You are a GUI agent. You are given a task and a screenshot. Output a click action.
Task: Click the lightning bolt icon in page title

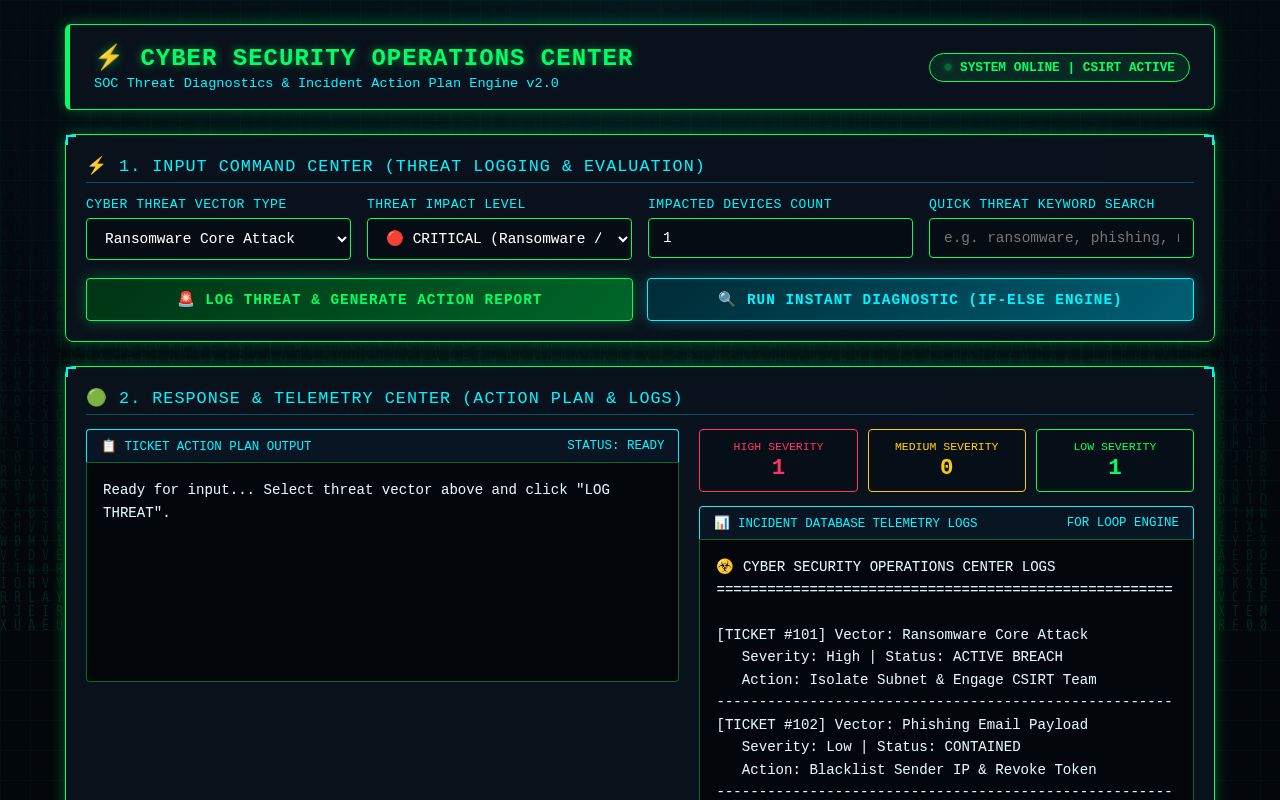109,57
